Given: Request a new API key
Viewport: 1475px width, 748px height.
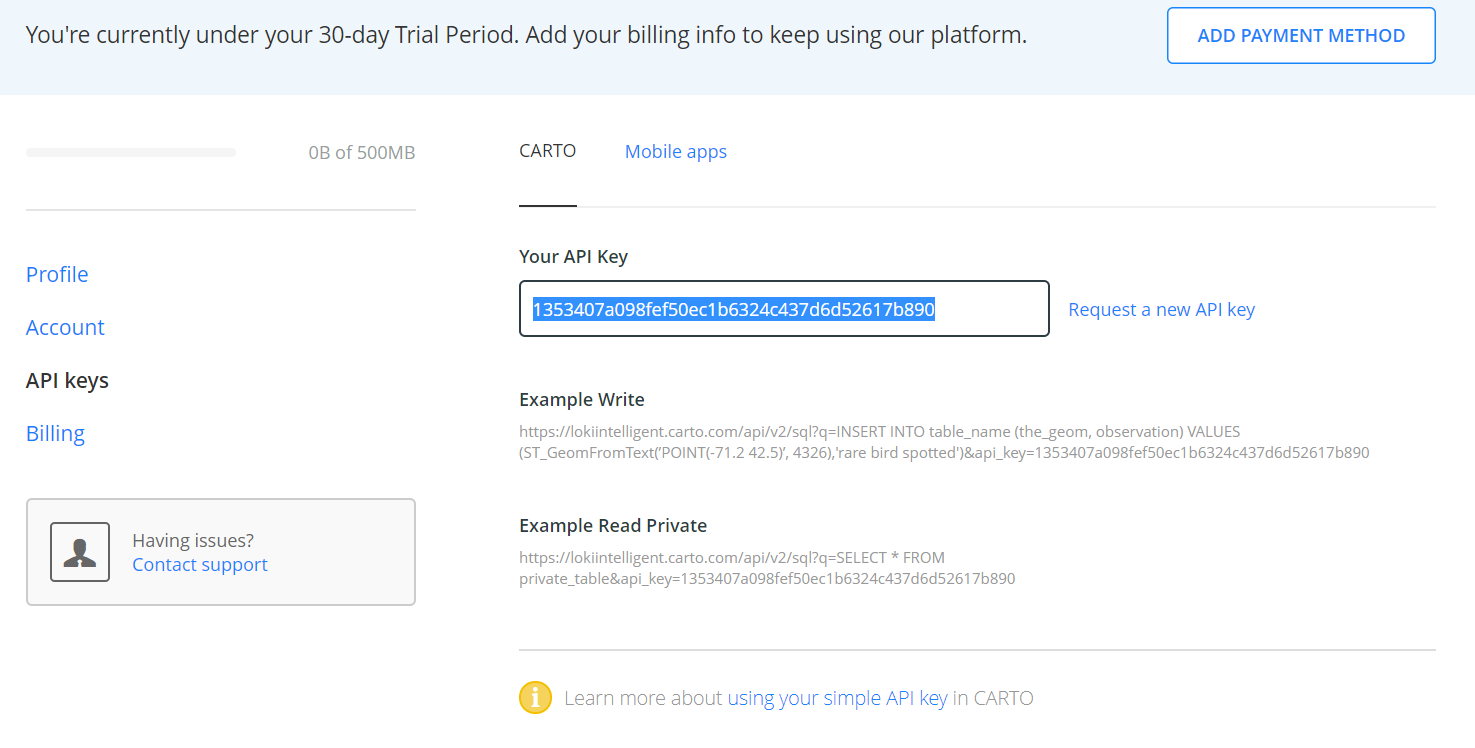Looking at the screenshot, I should 1161,310.
